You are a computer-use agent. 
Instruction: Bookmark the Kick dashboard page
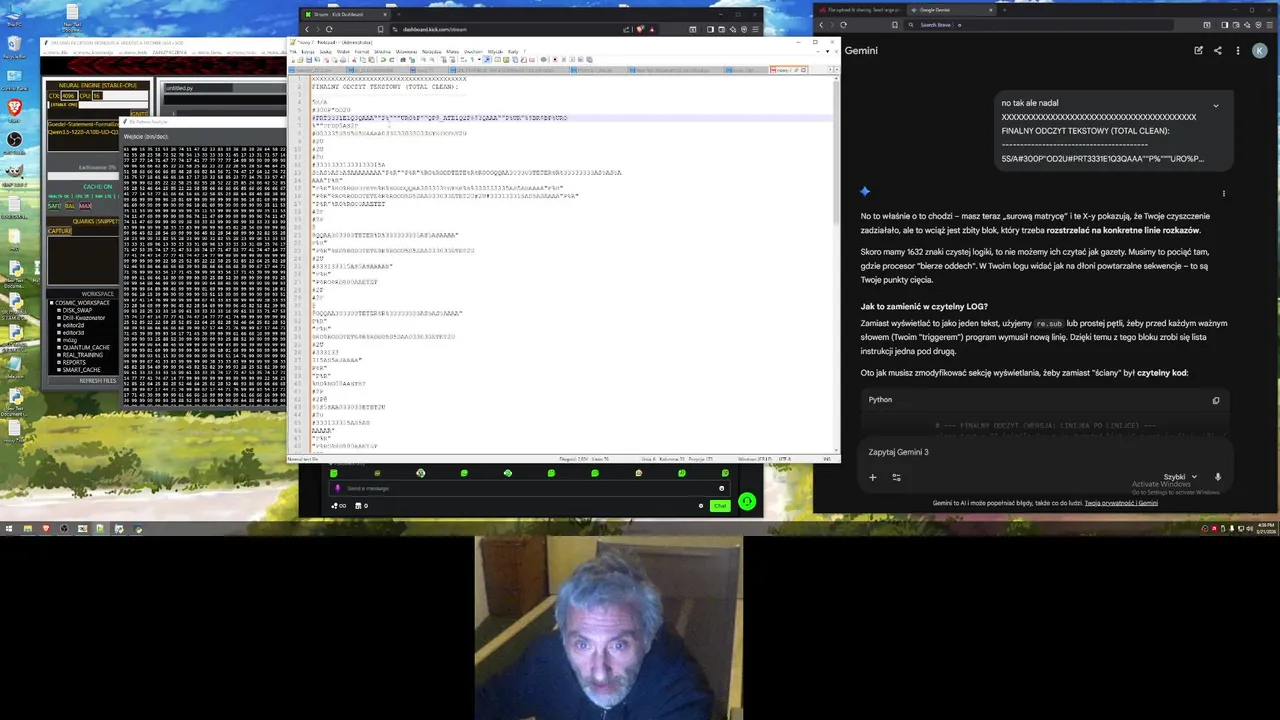pos(380,29)
